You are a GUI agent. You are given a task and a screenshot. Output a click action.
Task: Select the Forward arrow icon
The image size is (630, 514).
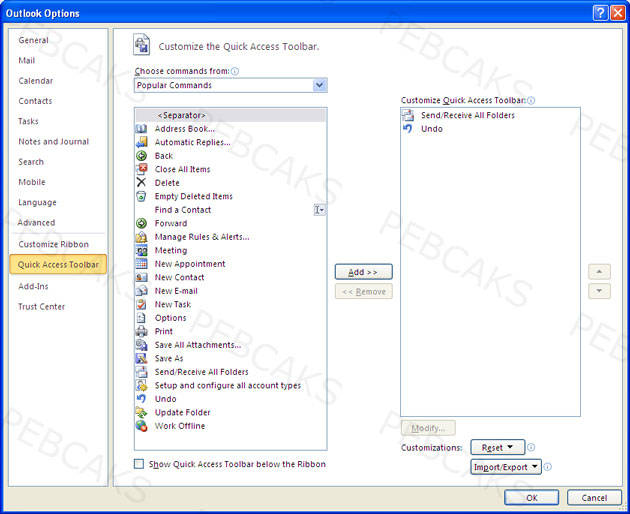click(142, 223)
